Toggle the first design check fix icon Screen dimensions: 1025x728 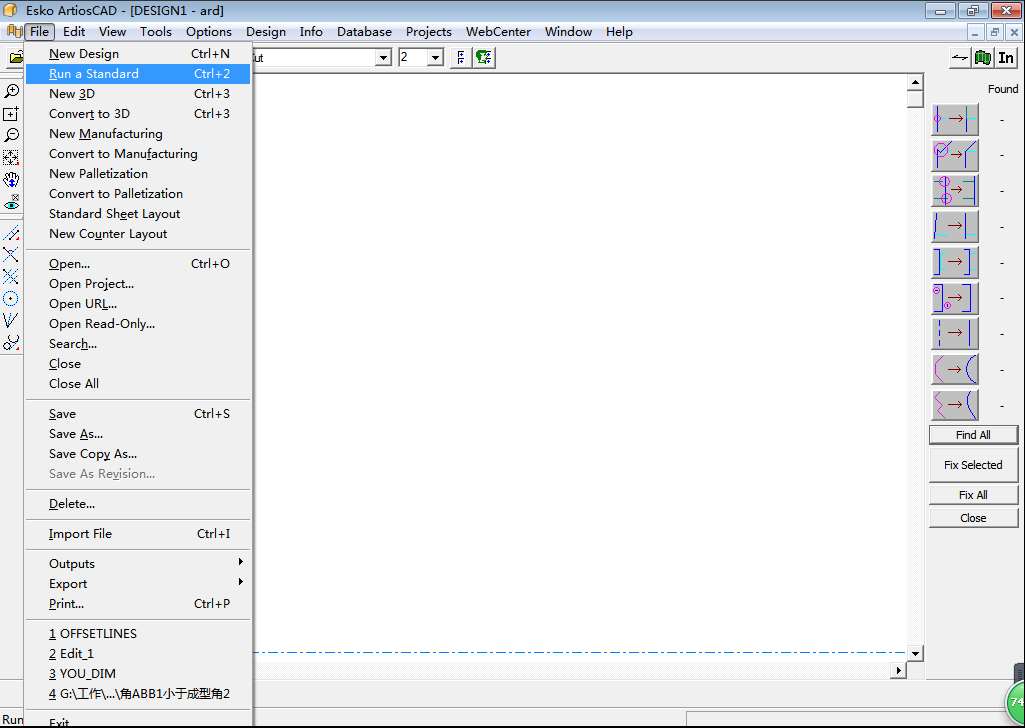click(x=955, y=120)
